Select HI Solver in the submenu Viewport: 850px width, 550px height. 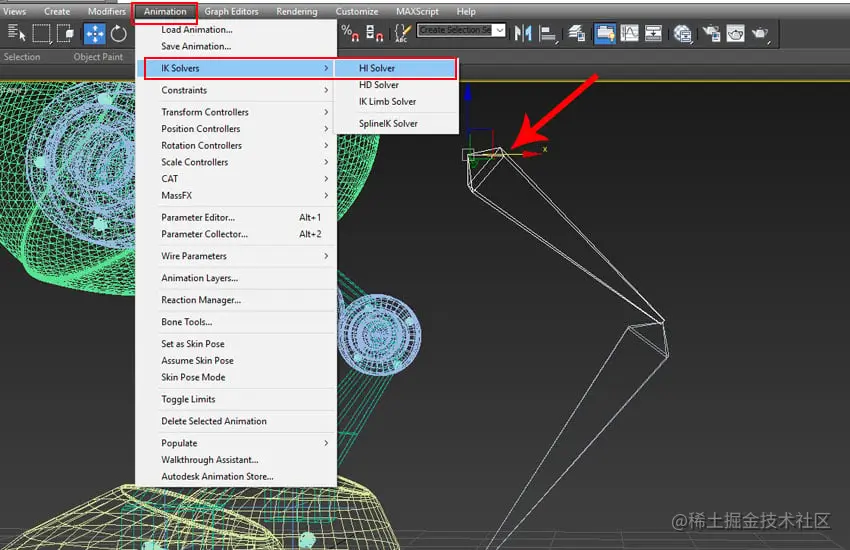(396, 68)
